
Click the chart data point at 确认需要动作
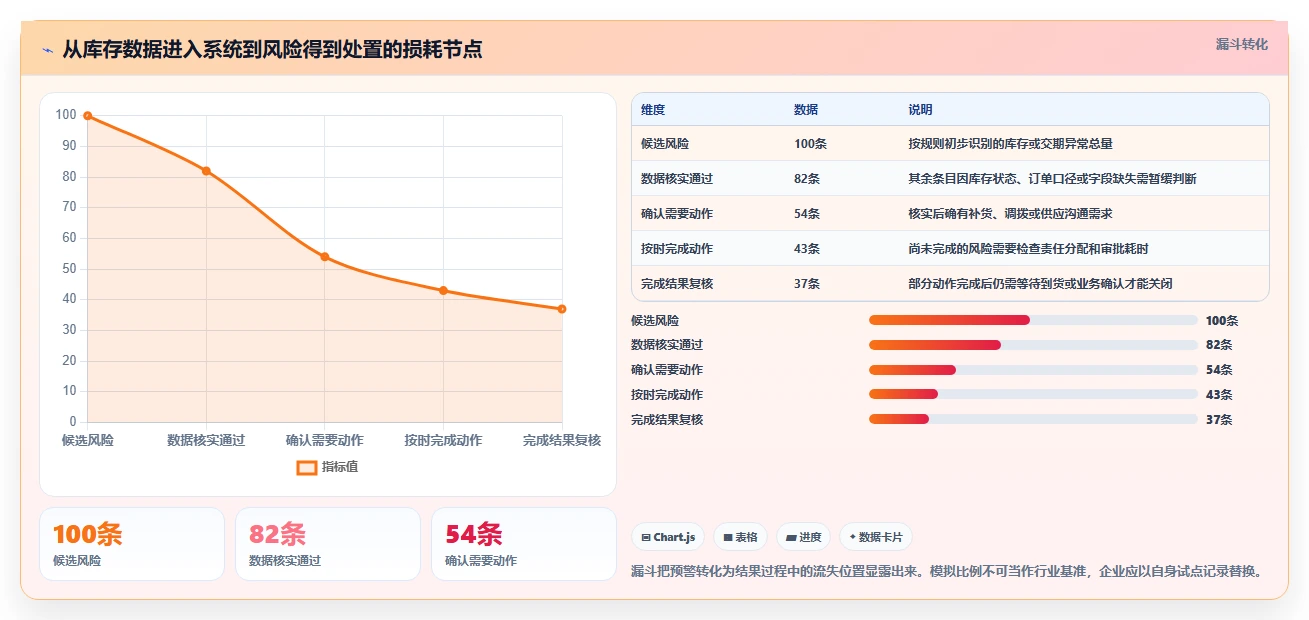pyautogui.click(x=325, y=257)
